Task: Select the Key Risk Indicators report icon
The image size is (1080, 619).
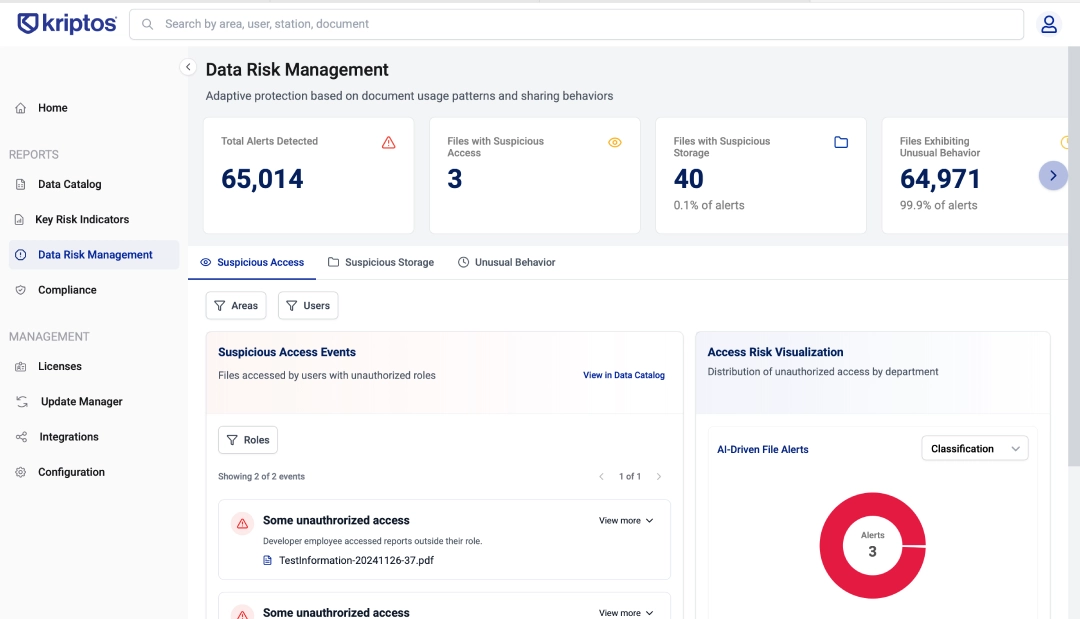Action: pyautogui.click(x=22, y=219)
